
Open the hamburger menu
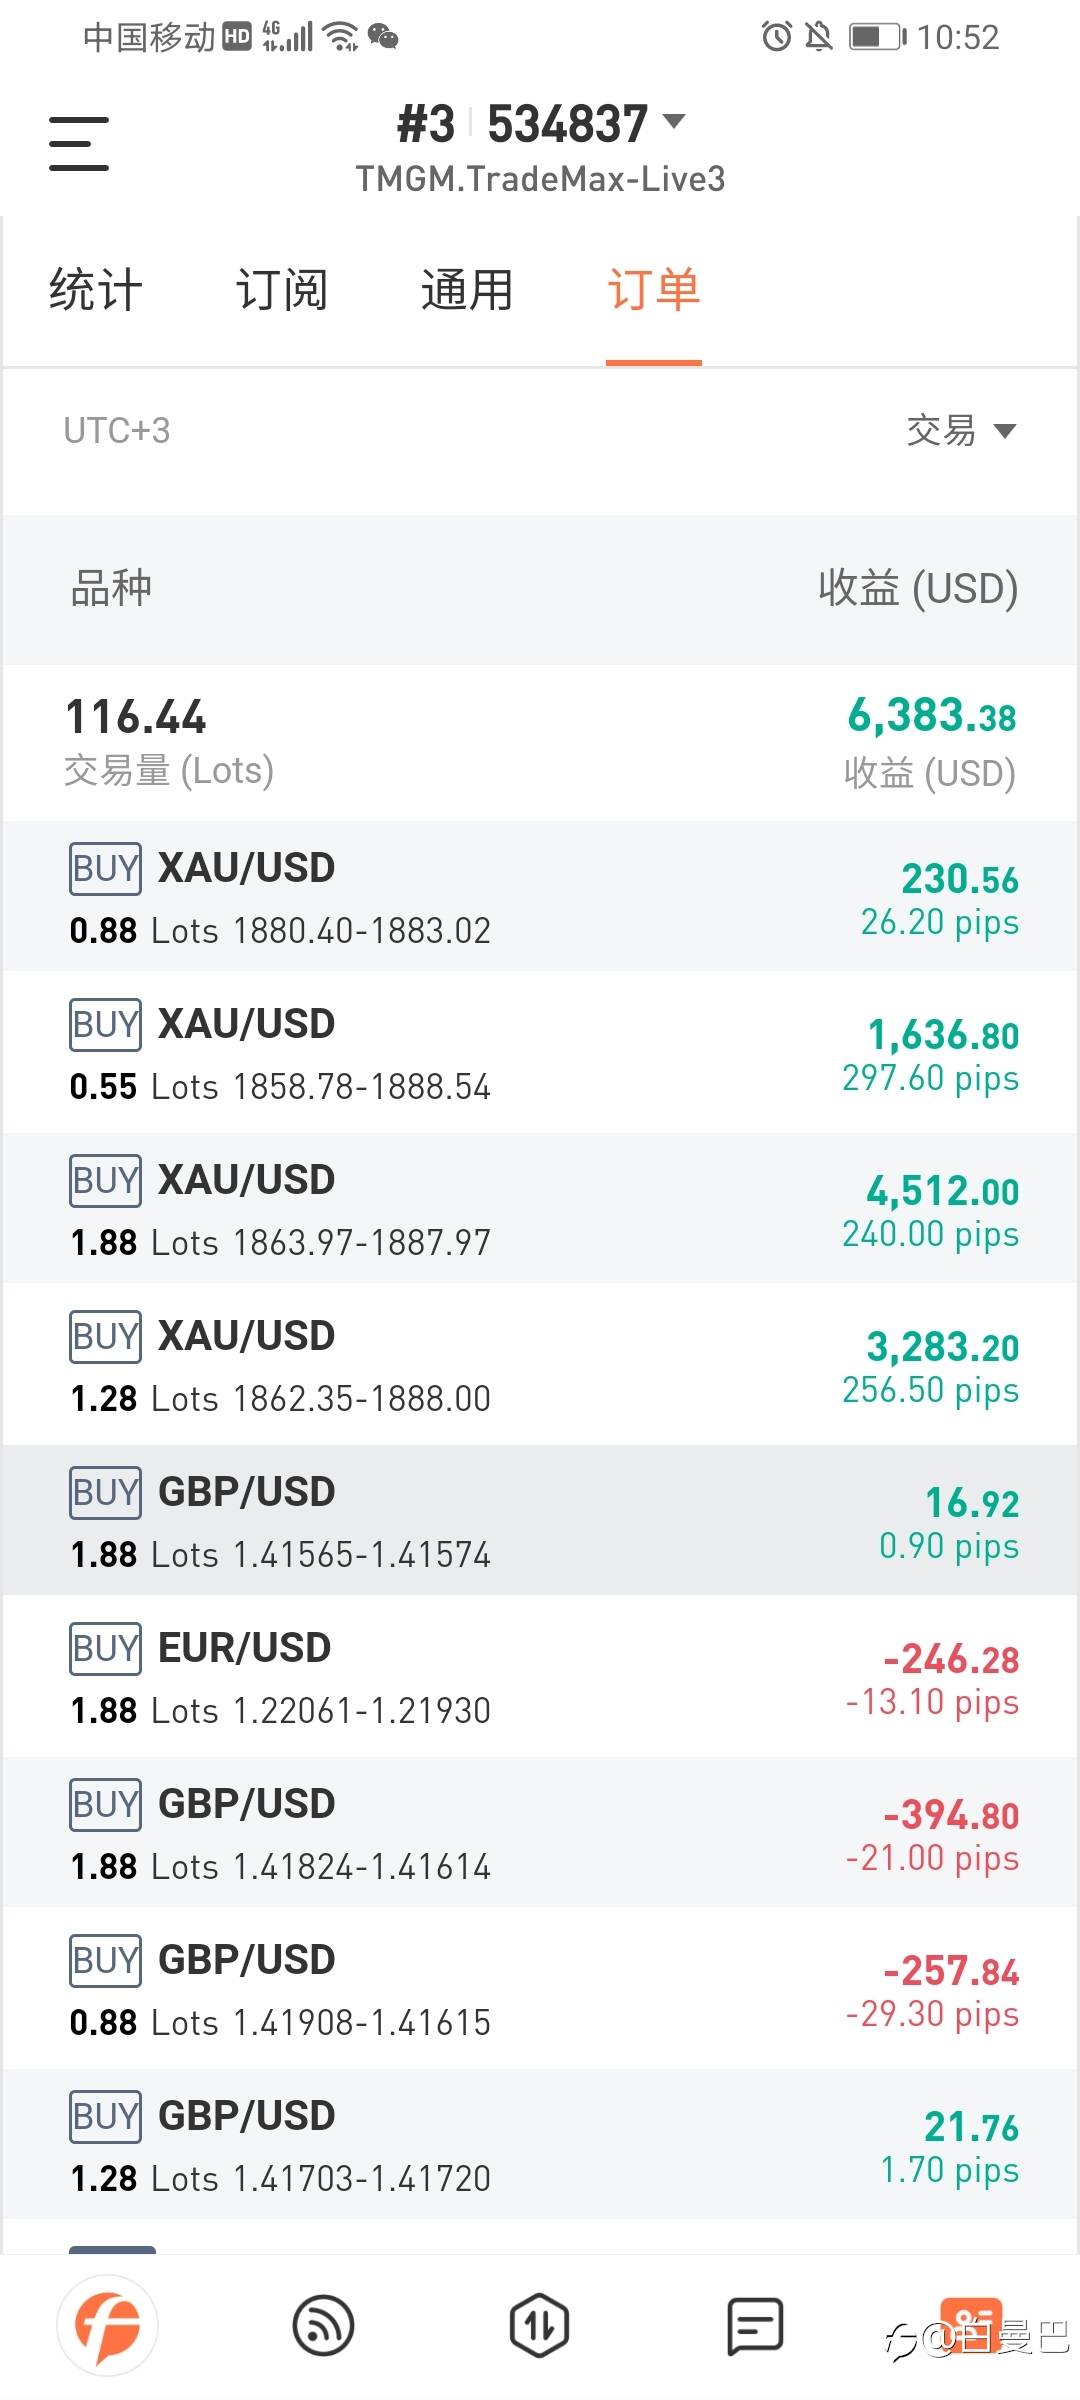(79, 144)
